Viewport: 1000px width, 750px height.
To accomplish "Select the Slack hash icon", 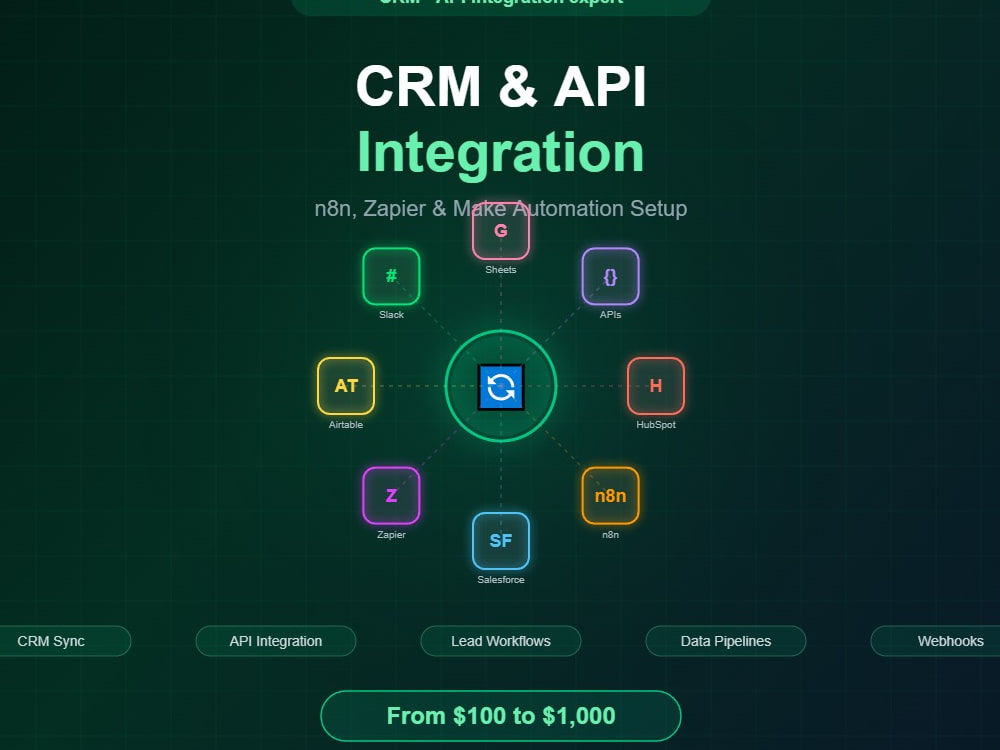I will click(391, 276).
